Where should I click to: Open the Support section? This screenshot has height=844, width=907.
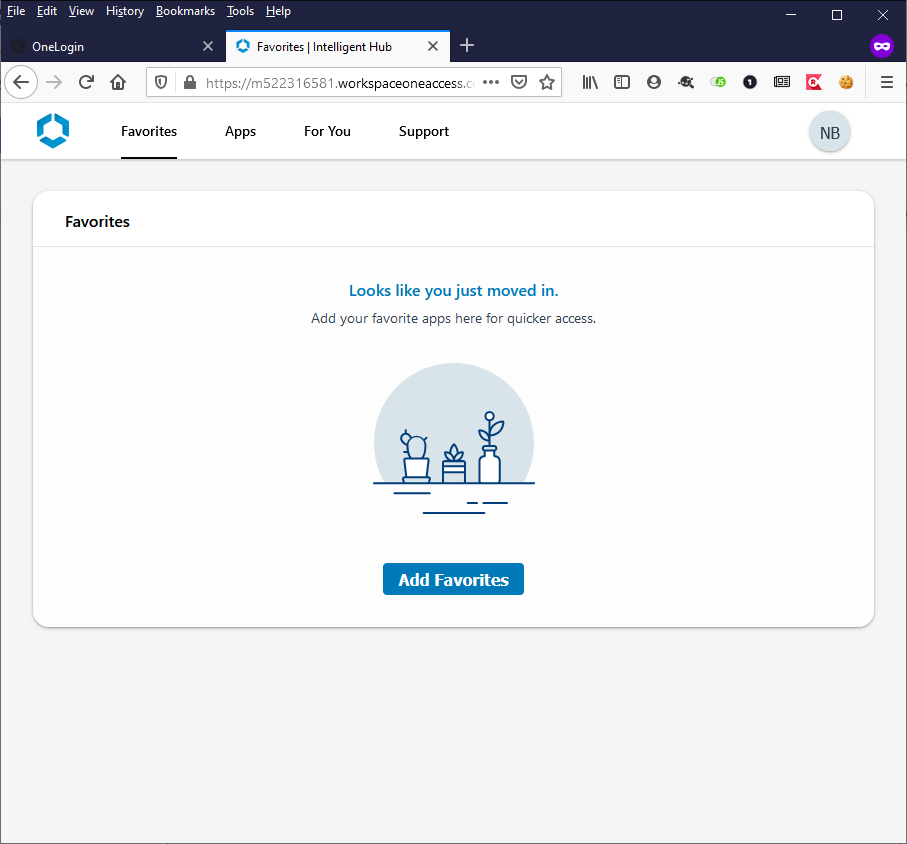click(x=423, y=131)
